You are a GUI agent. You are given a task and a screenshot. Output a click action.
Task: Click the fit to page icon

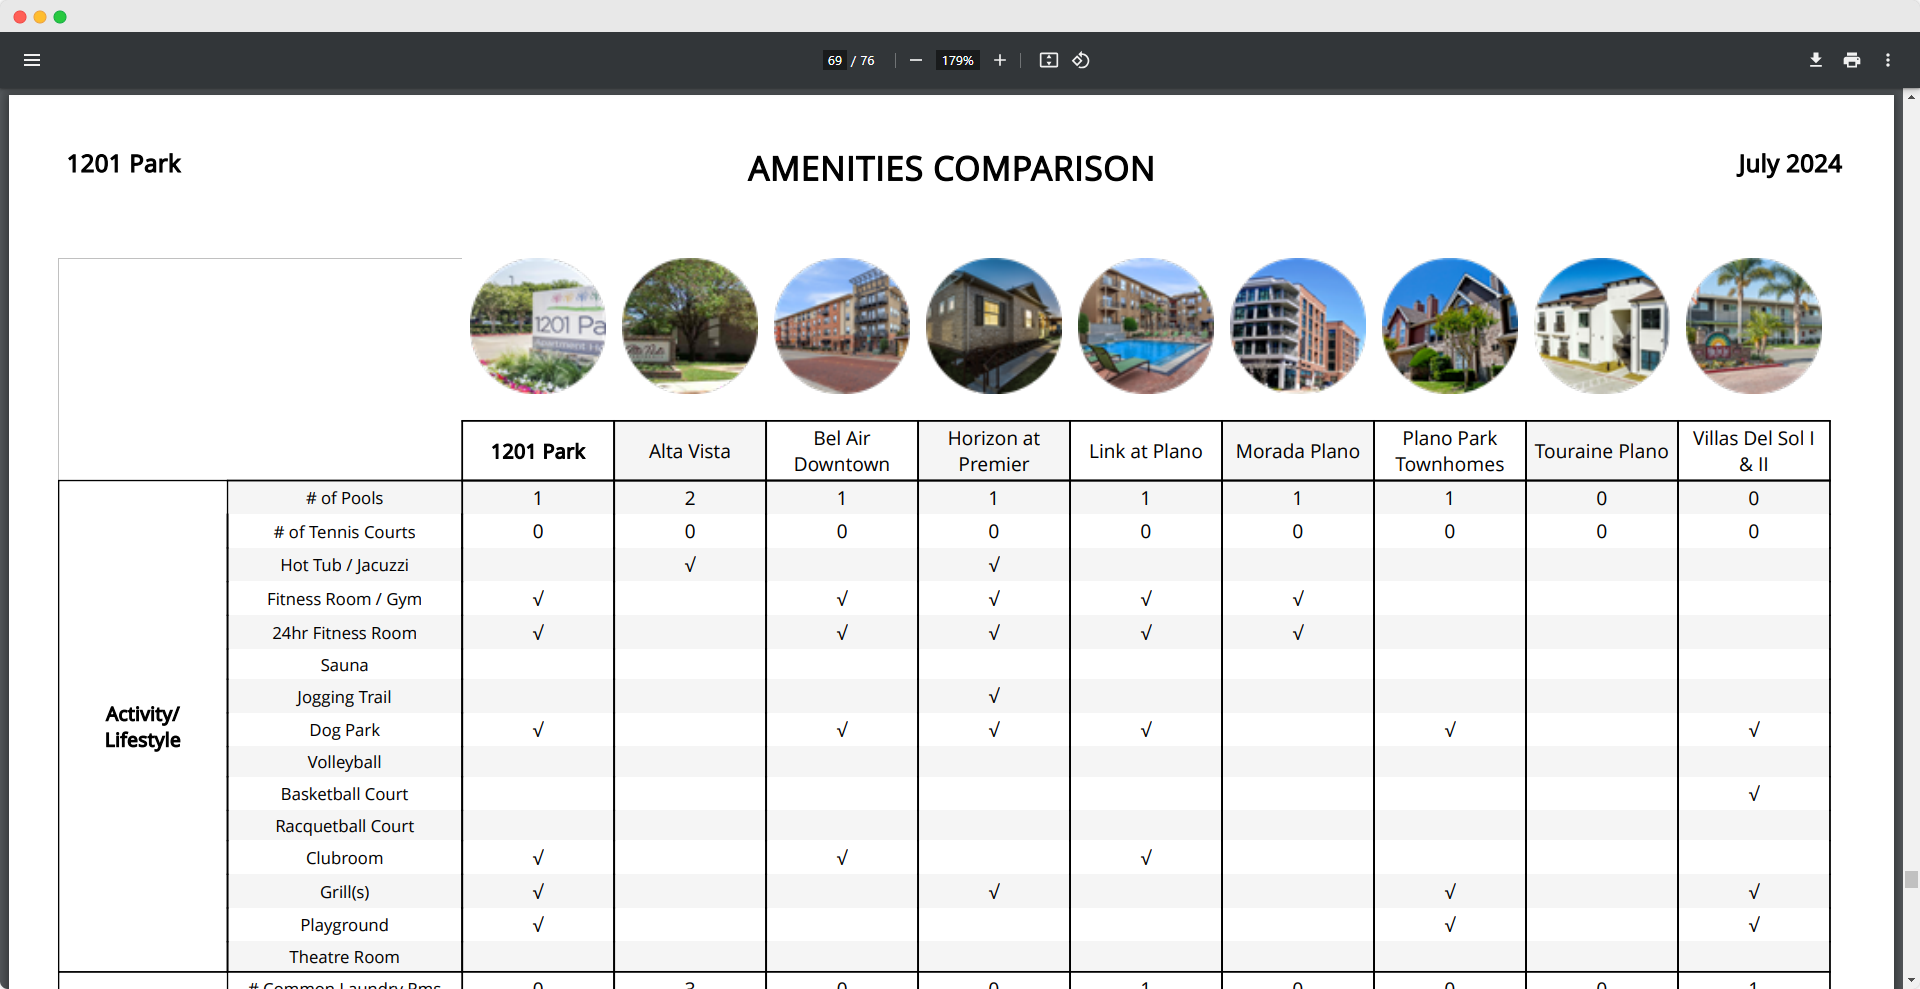pyautogui.click(x=1048, y=60)
